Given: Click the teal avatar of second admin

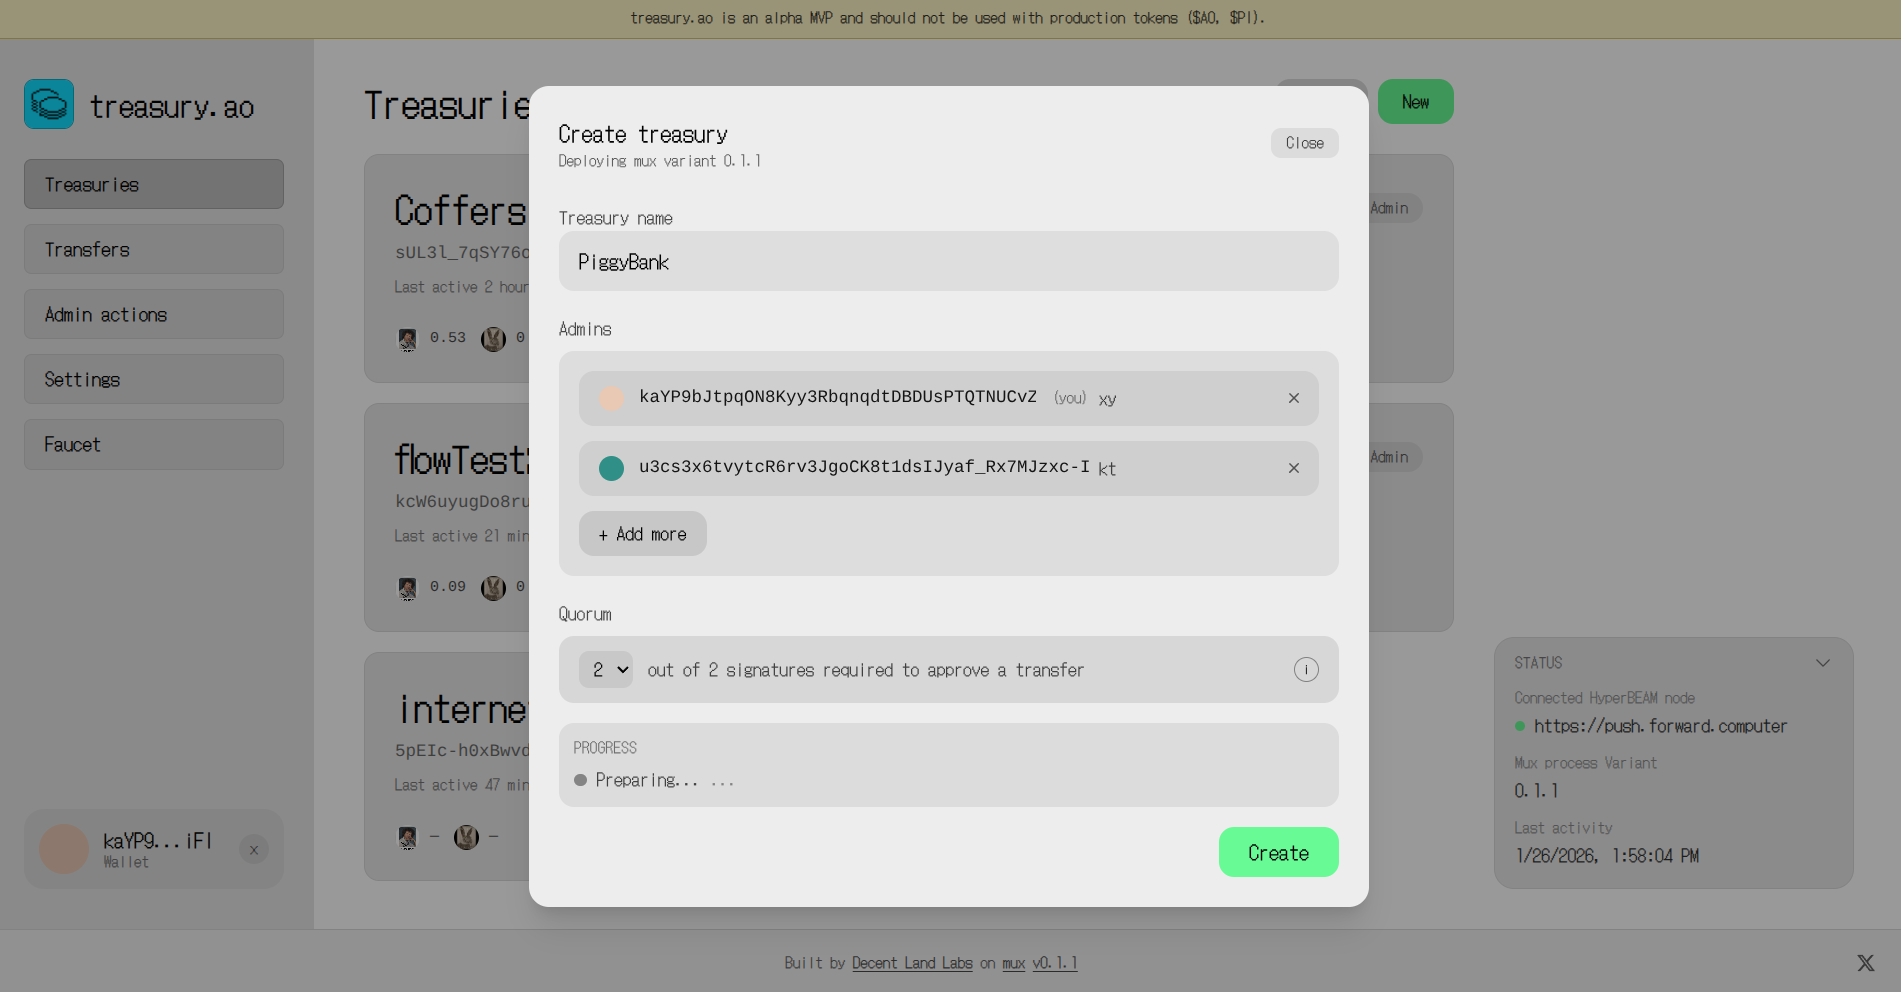Looking at the screenshot, I should click(x=611, y=468).
